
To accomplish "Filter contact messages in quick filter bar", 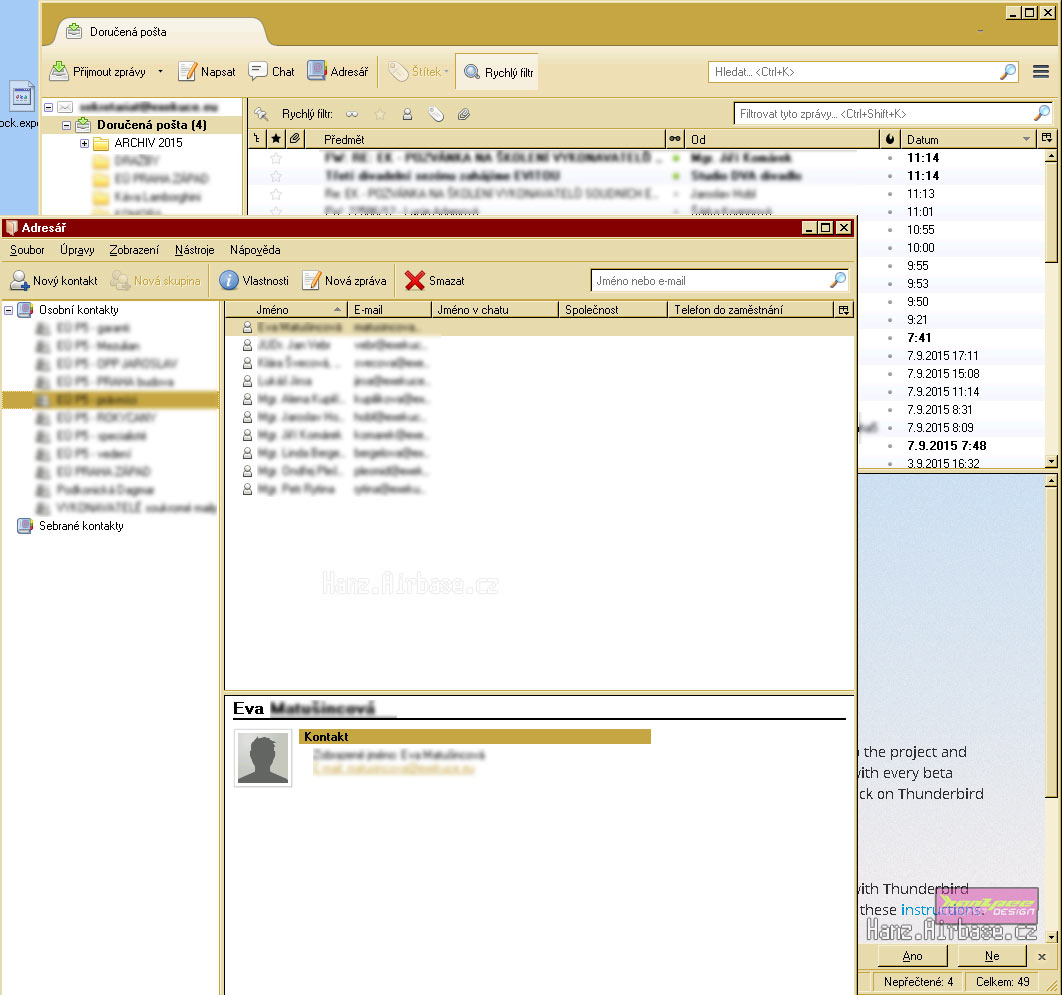I will pyautogui.click(x=407, y=114).
